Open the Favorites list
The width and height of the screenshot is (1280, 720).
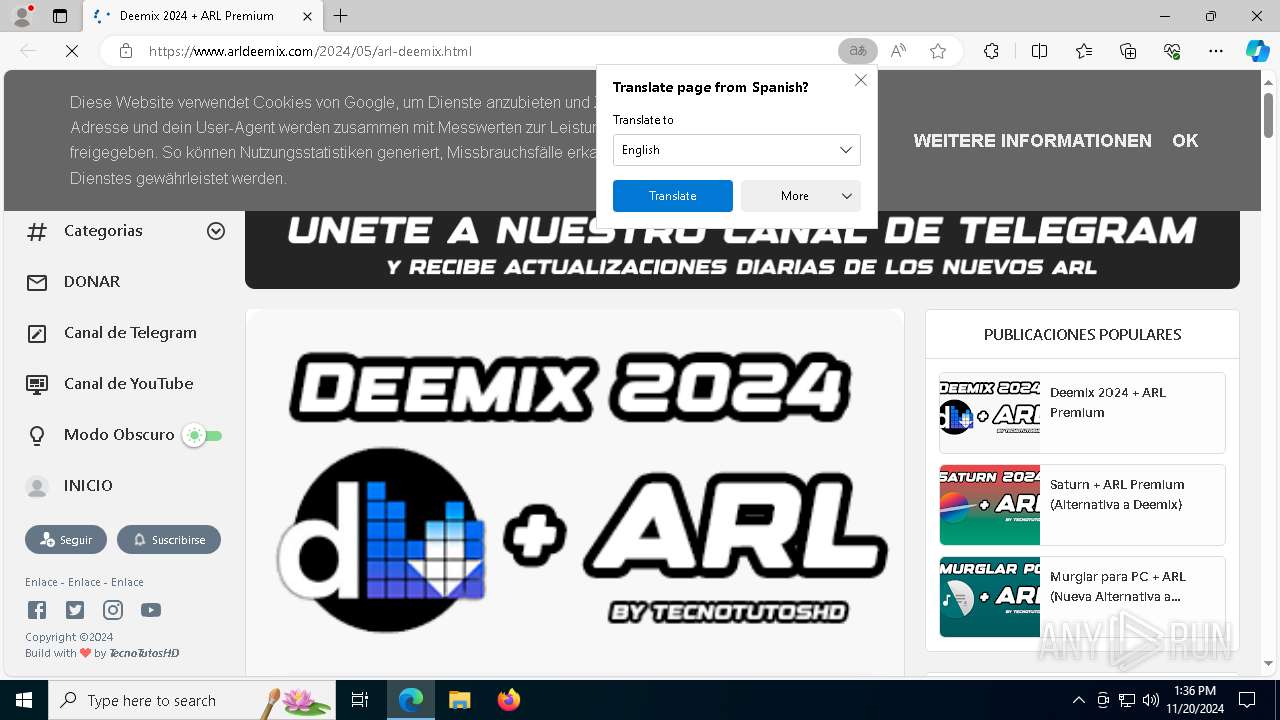[x=1084, y=51]
